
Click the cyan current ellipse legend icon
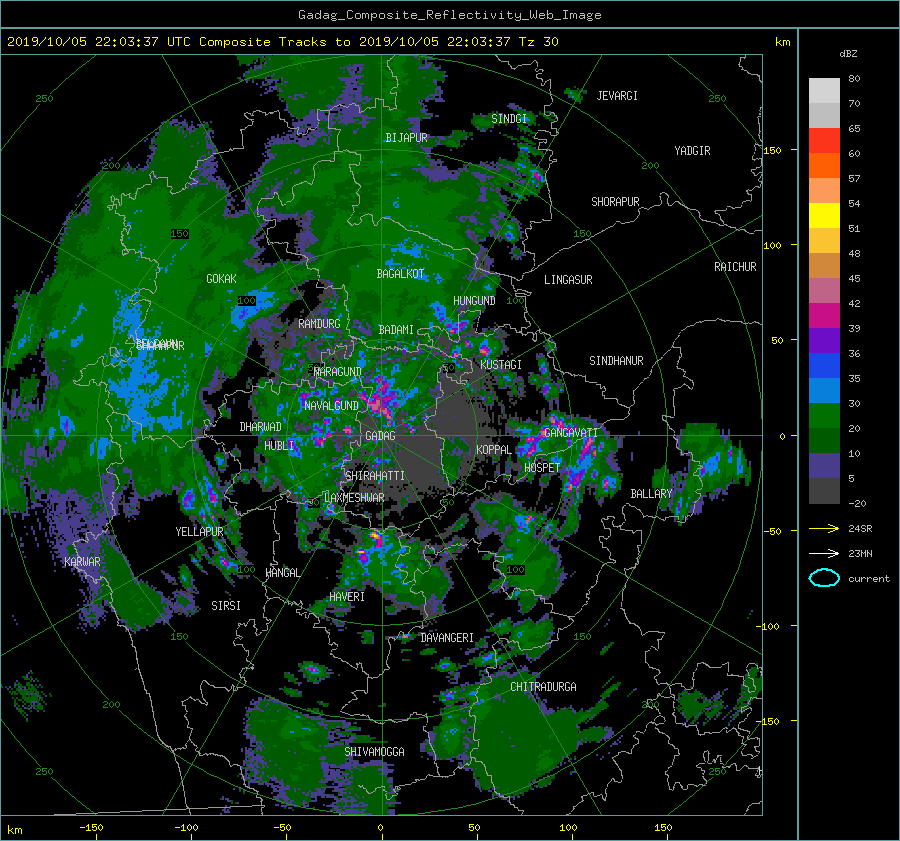[x=824, y=578]
